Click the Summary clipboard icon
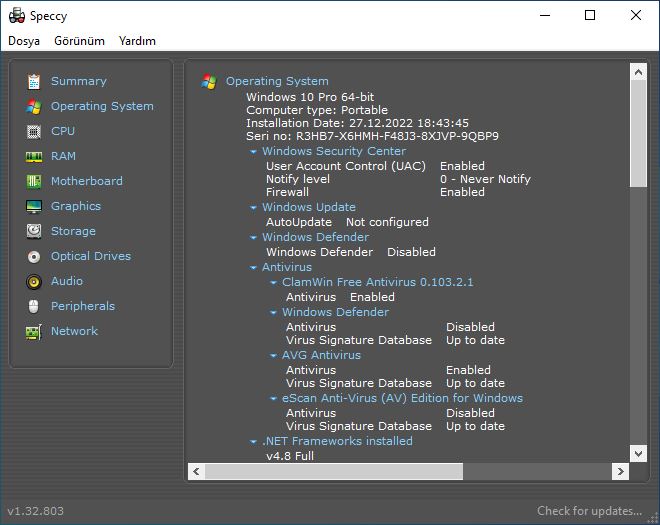The height and width of the screenshot is (525, 660). pyautogui.click(x=34, y=81)
